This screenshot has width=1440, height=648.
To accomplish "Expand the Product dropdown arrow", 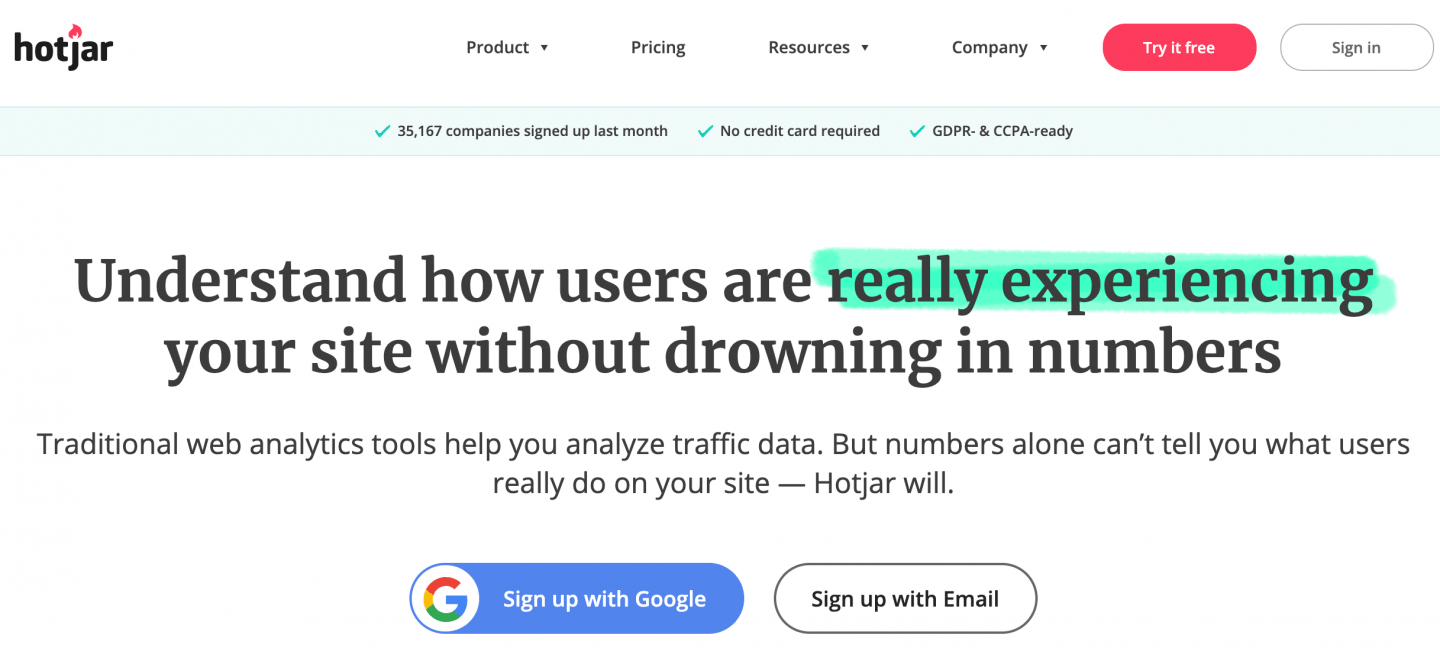I will point(544,48).
